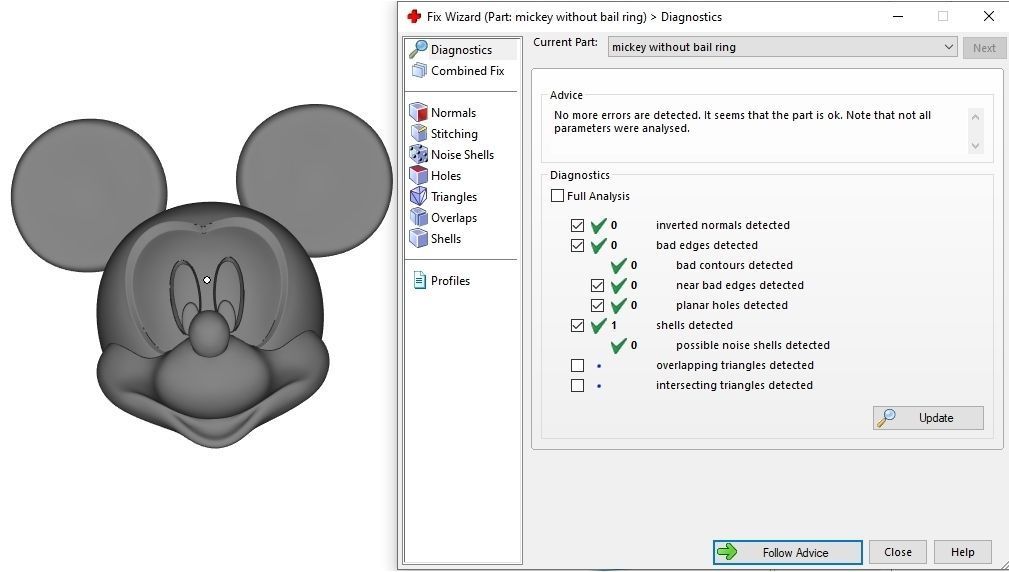This screenshot has width=1009, height=572.
Task: Click the 'shells detected' count value 1
Action: pyautogui.click(x=614, y=325)
